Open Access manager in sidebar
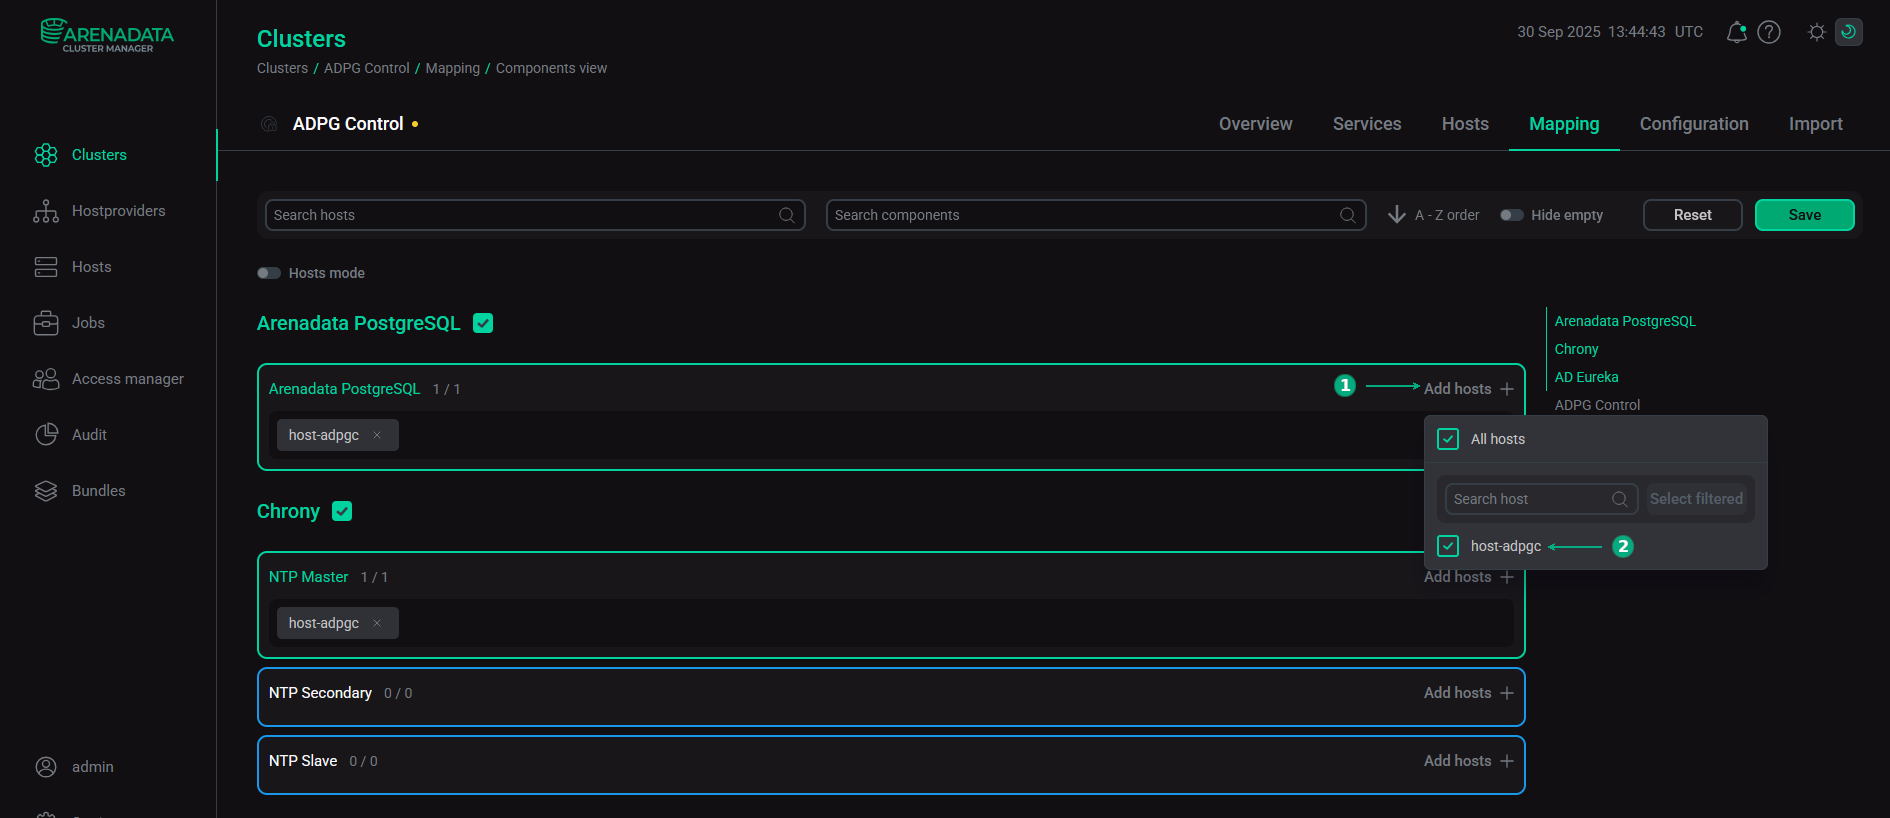Image resolution: width=1890 pixels, height=818 pixels. point(46,379)
